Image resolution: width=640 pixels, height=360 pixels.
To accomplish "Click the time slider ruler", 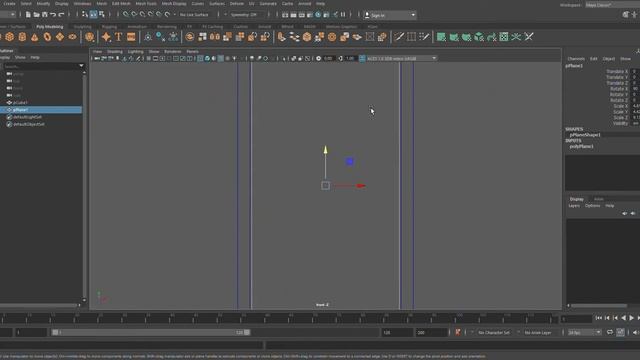I will pyautogui.click(x=280, y=318).
